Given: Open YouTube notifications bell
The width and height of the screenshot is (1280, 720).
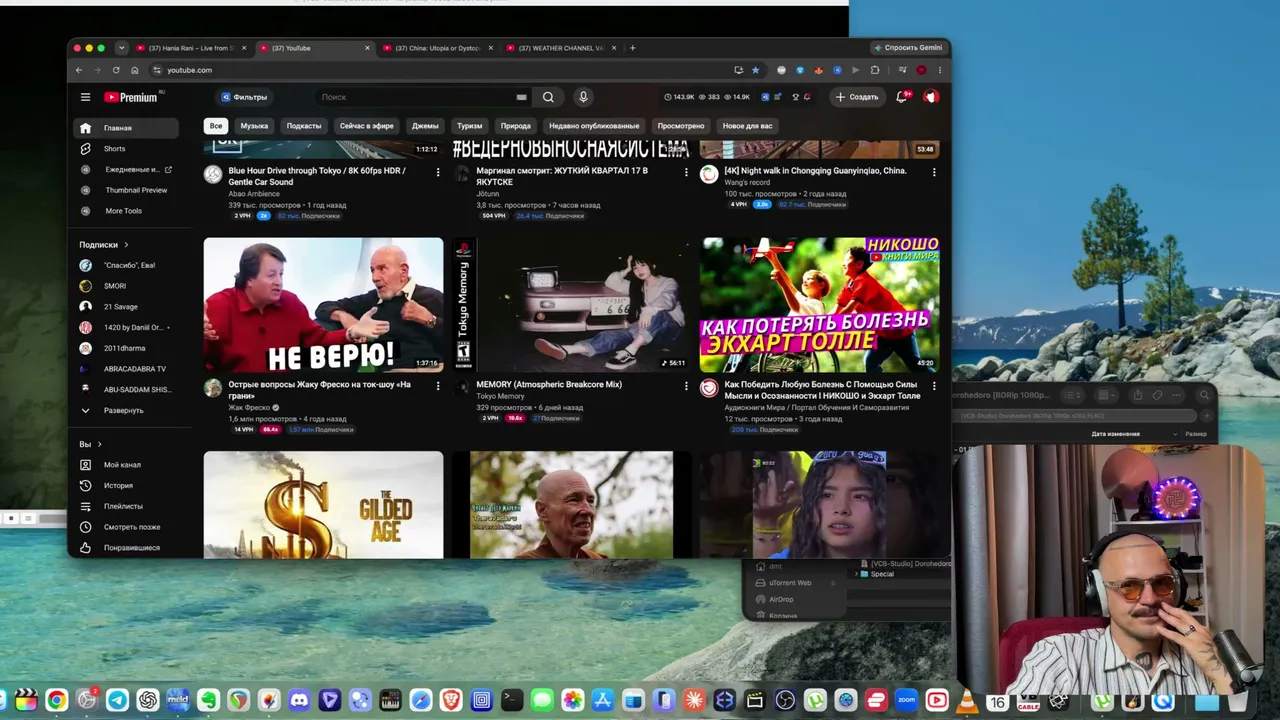Looking at the screenshot, I should [x=902, y=97].
